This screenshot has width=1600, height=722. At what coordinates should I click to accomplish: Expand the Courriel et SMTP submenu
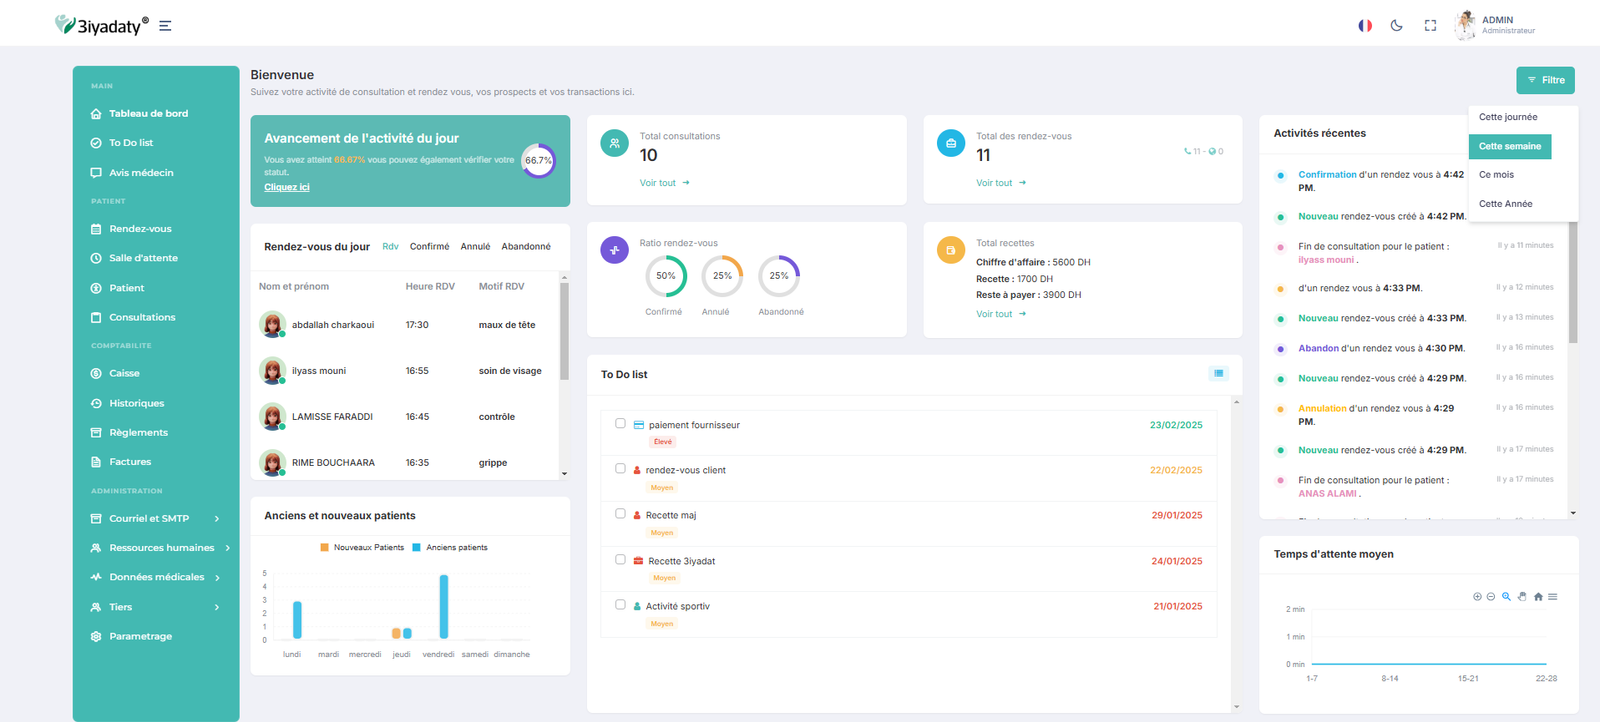(217, 519)
